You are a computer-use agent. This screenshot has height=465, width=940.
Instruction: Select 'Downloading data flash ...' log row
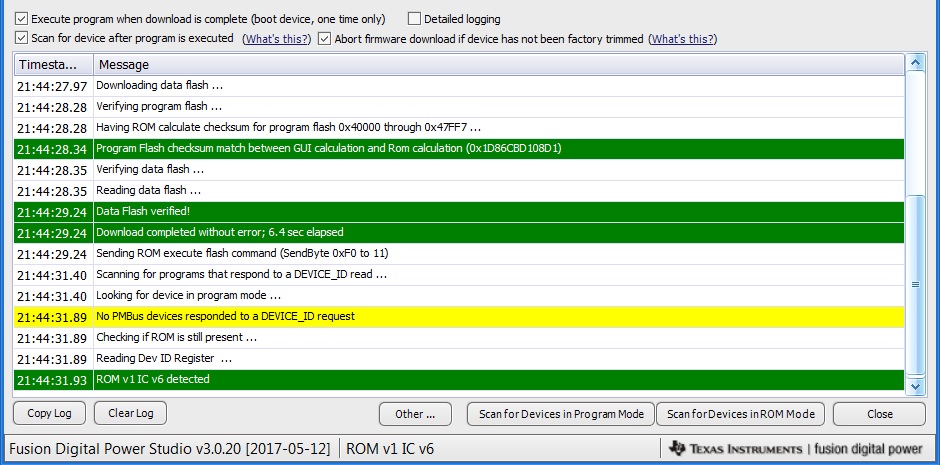coord(459,86)
